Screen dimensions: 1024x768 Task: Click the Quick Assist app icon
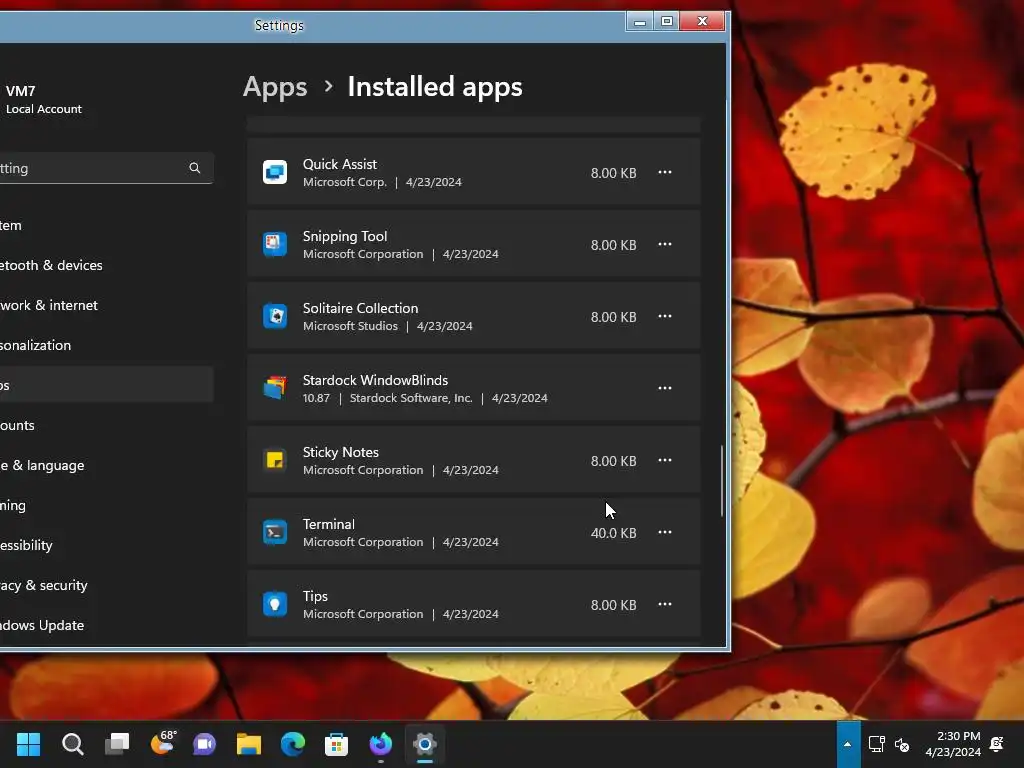(x=275, y=172)
